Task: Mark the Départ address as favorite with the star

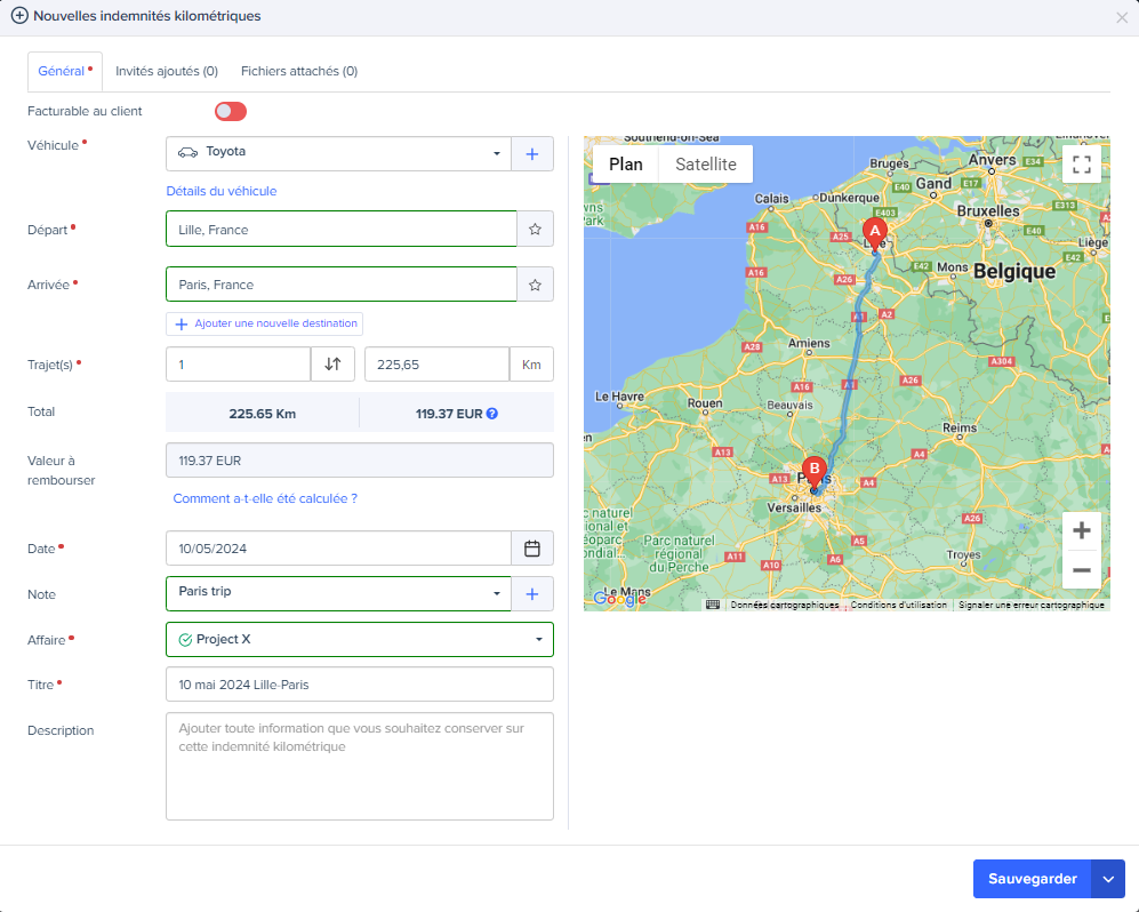Action: point(535,229)
